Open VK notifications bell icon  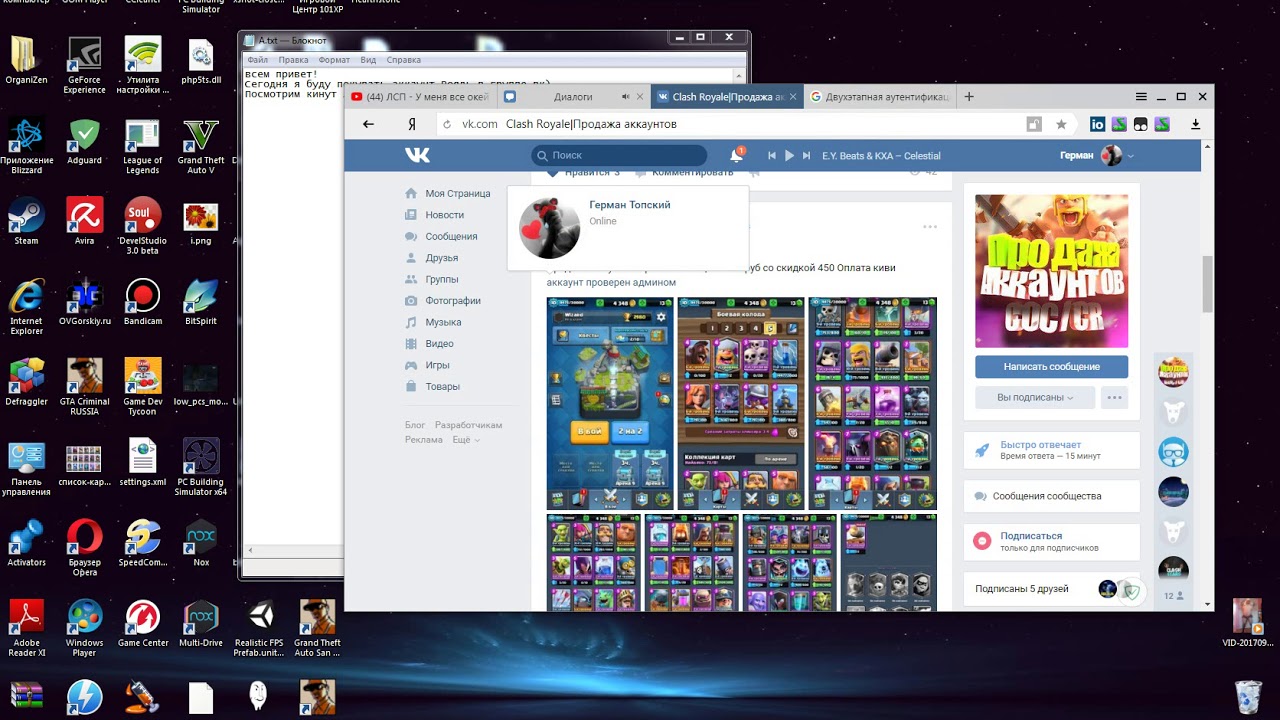tap(737, 155)
